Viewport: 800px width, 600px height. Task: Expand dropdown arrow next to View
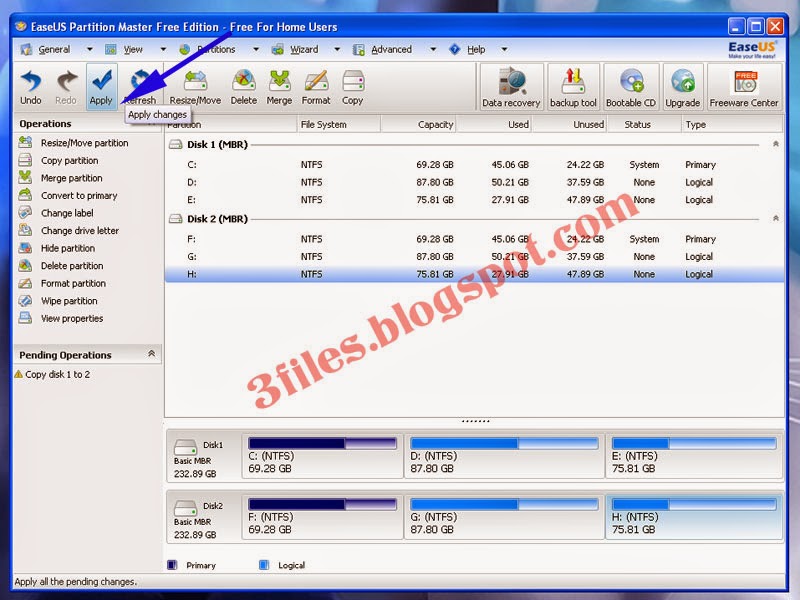pos(163,49)
